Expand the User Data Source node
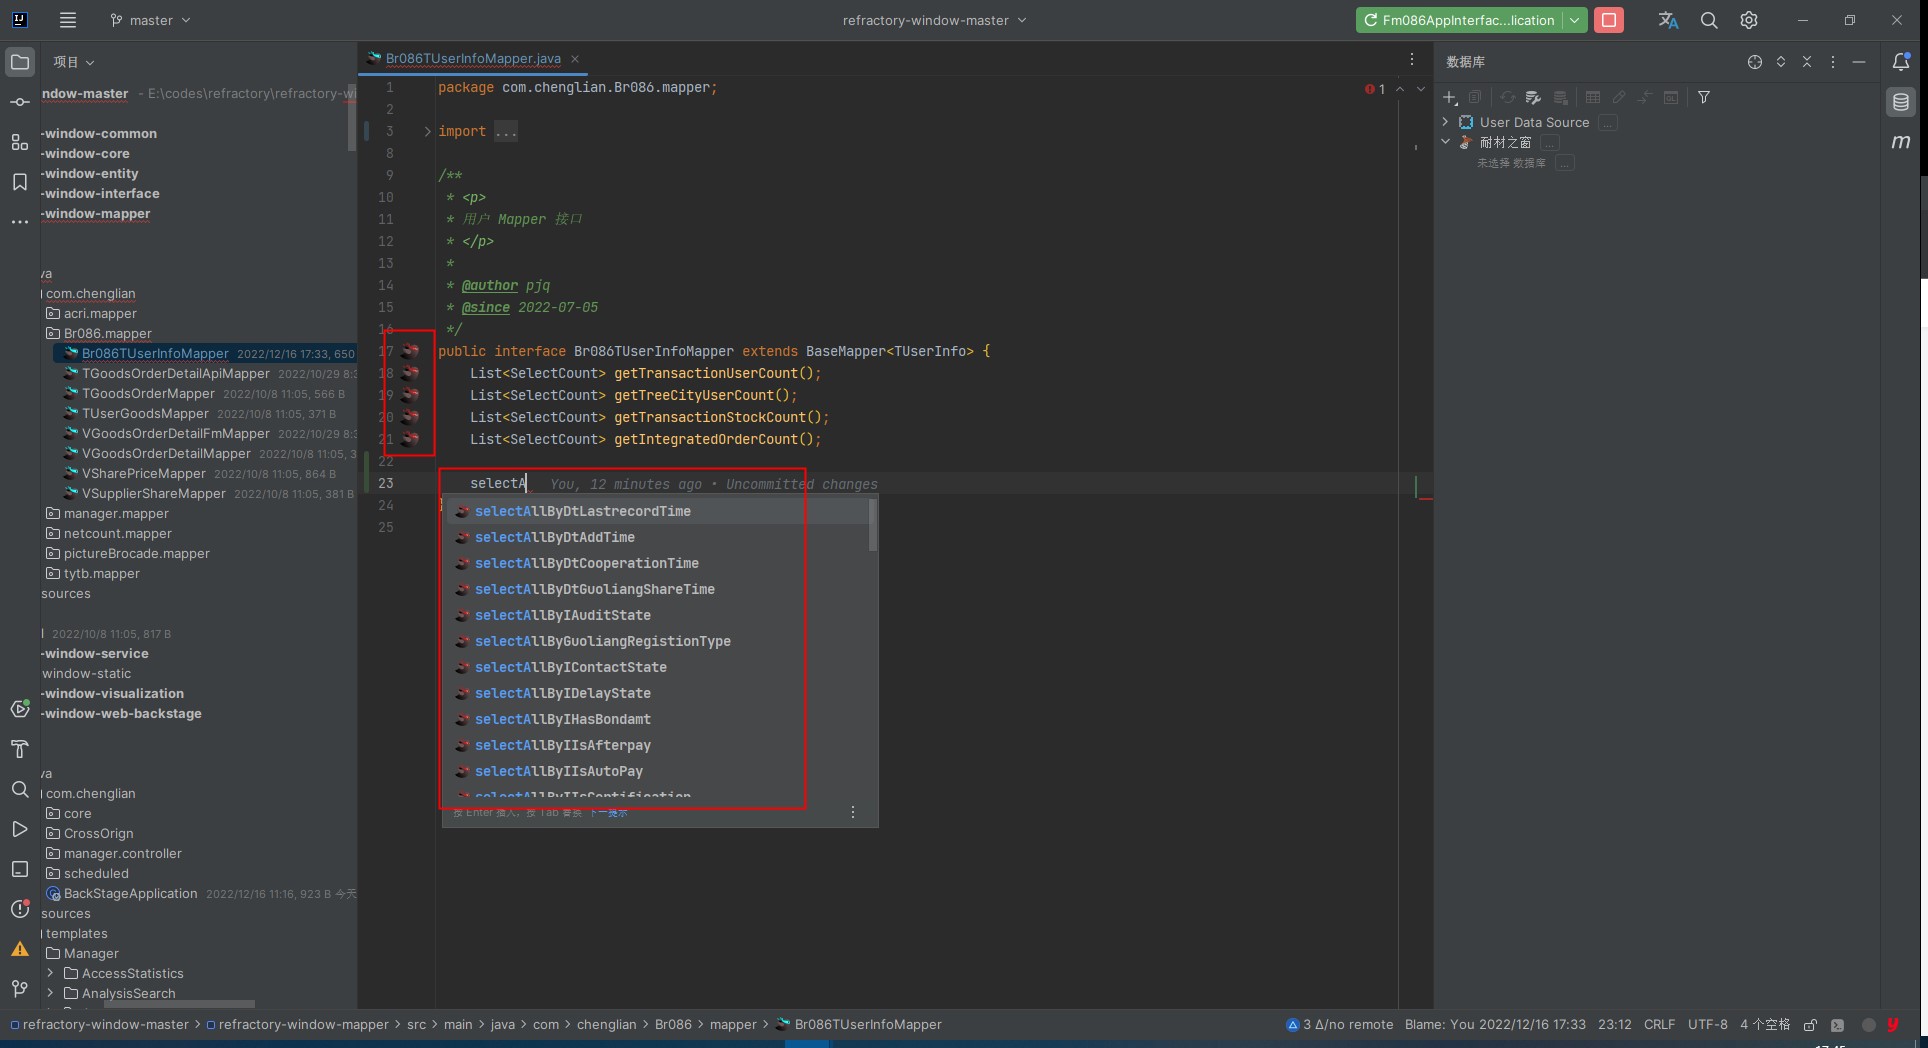The width and height of the screenshot is (1928, 1048). point(1445,122)
